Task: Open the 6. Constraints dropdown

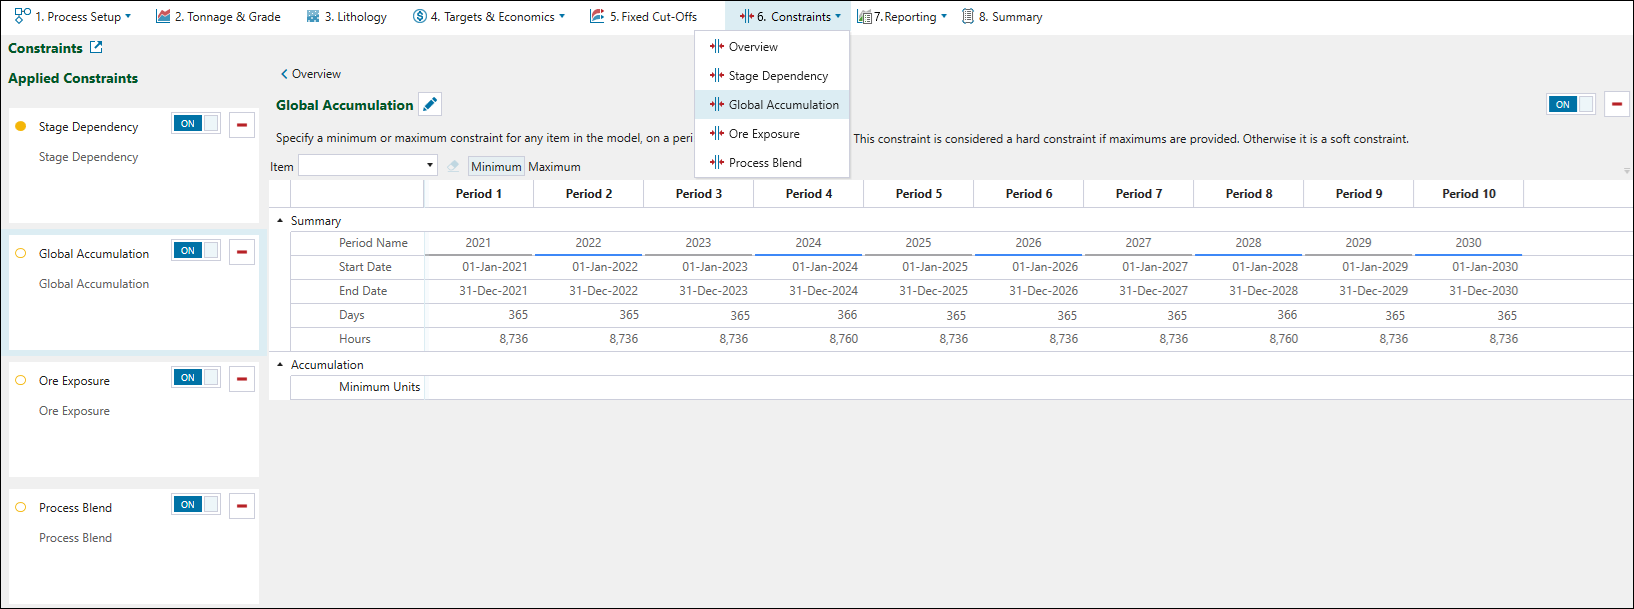Action: pyautogui.click(x=790, y=17)
